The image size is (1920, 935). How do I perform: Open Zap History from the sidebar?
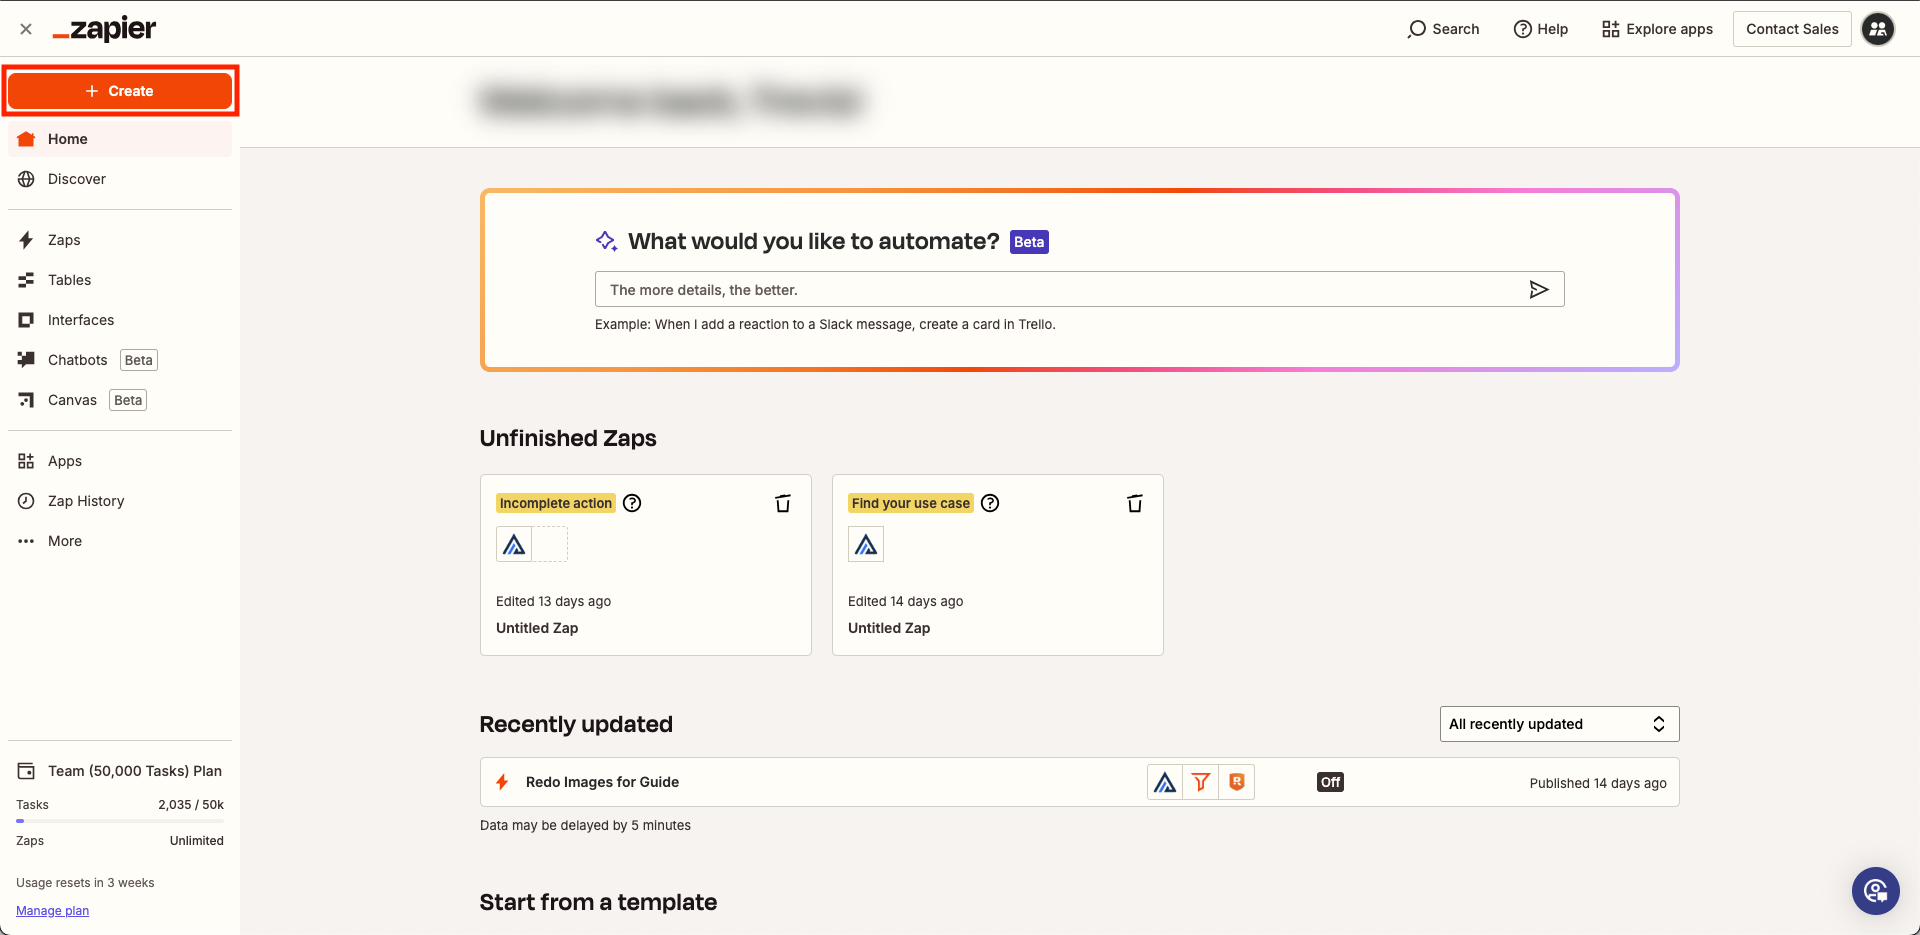pyautogui.click(x=86, y=501)
